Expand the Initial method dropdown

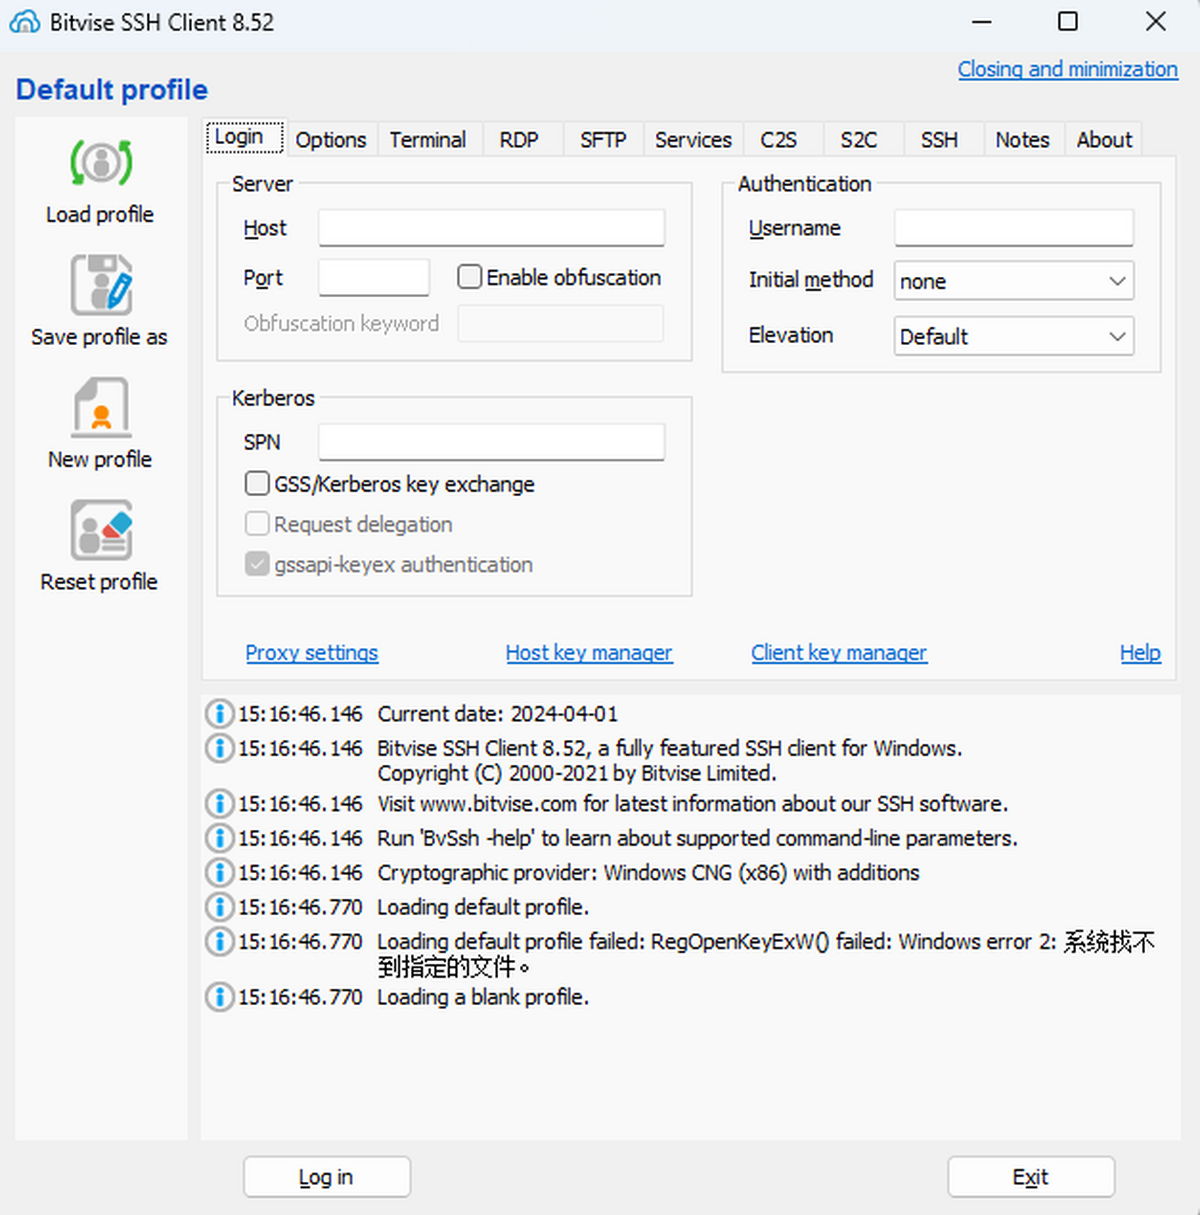click(1014, 281)
